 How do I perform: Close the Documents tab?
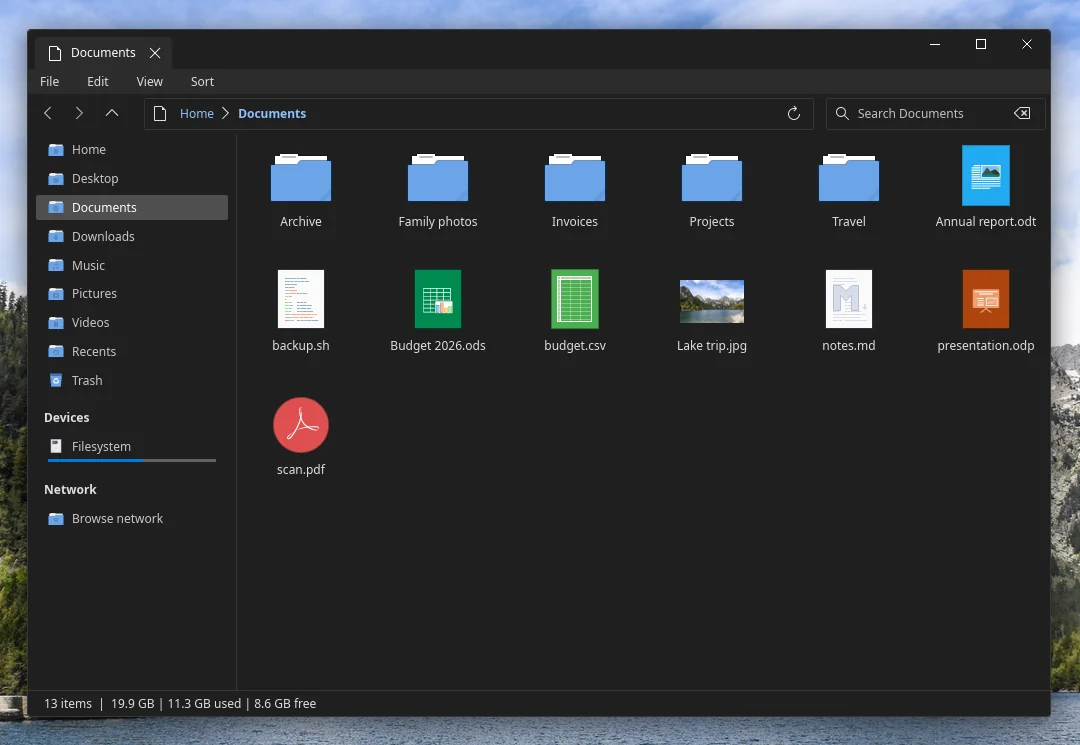(155, 53)
